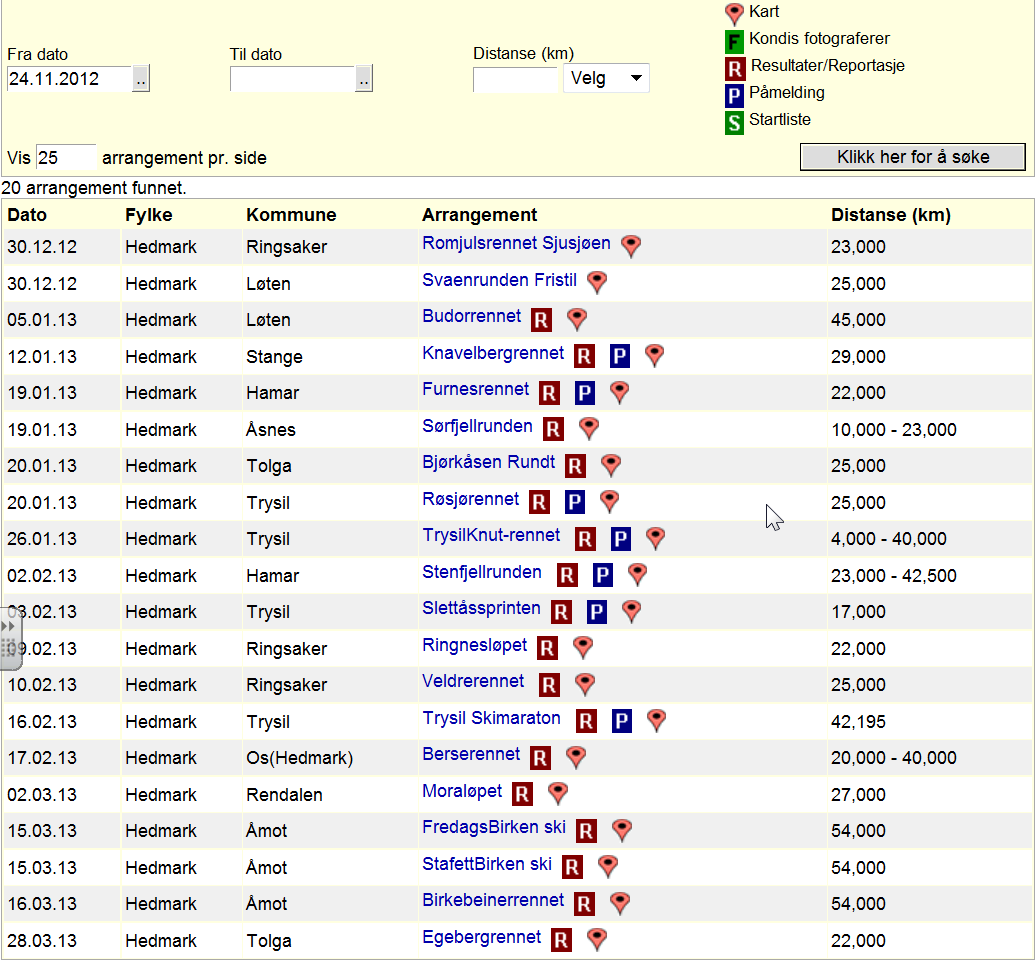This screenshot has height=961, width=1036.
Task: Open the Sørfjellrunden event link
Action: click(x=477, y=426)
